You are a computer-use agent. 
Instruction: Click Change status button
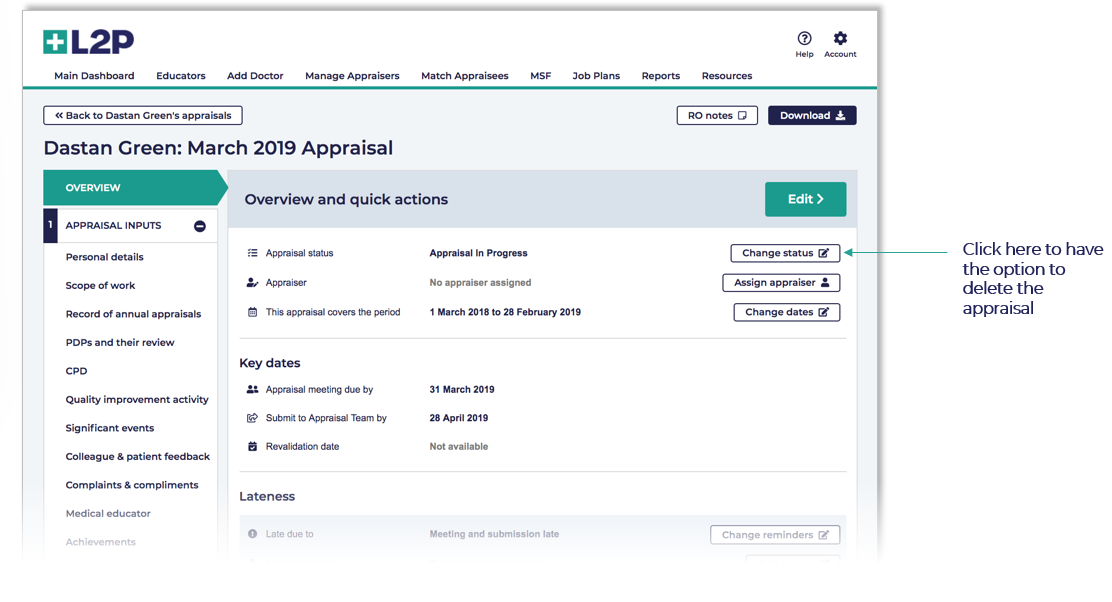785,254
